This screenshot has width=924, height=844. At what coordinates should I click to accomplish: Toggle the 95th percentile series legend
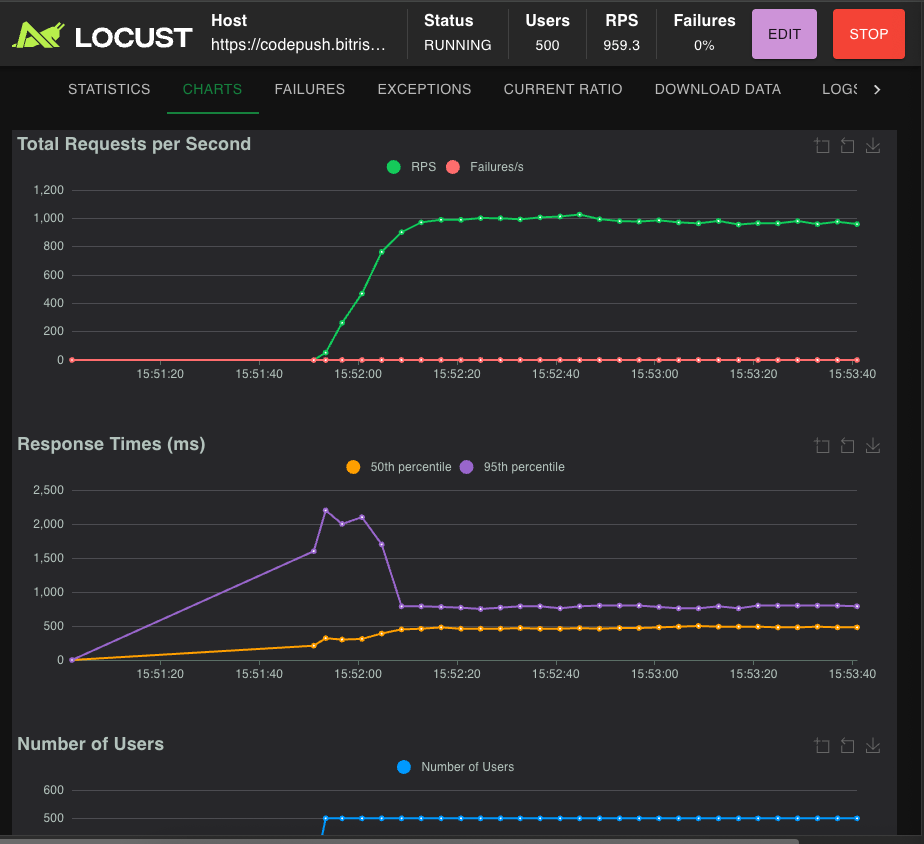512,467
